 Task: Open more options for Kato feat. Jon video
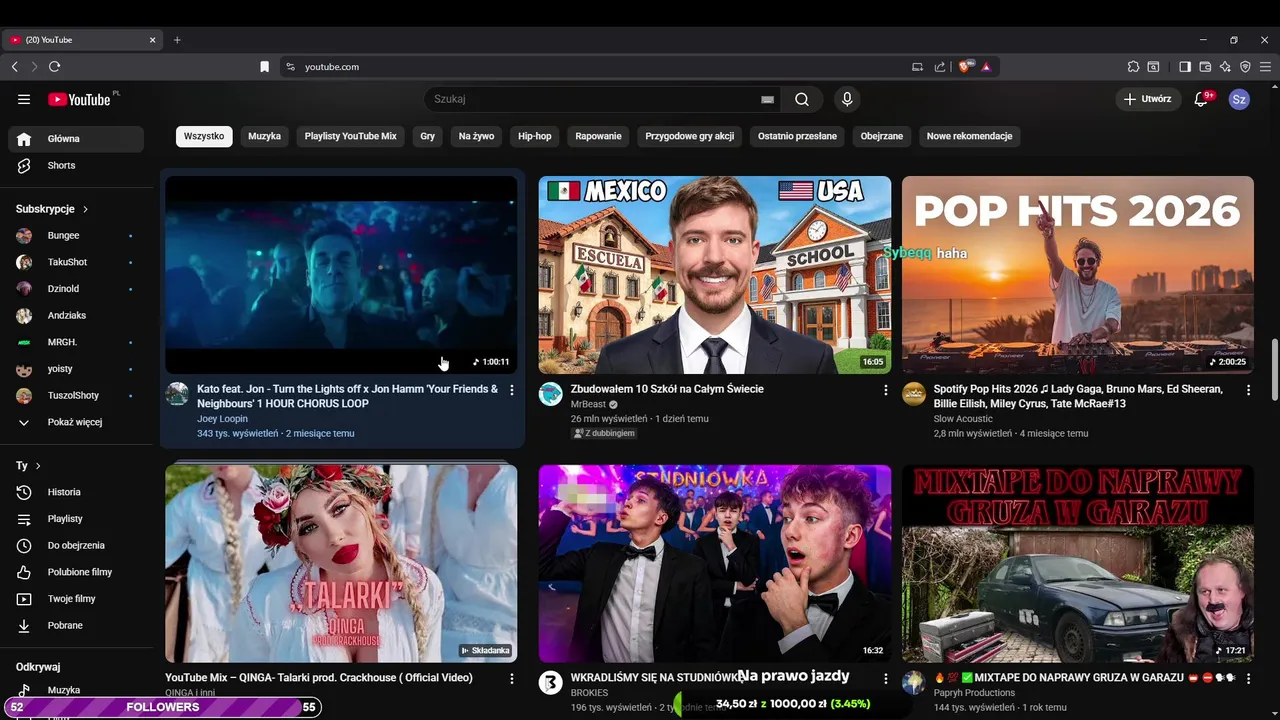coord(511,390)
